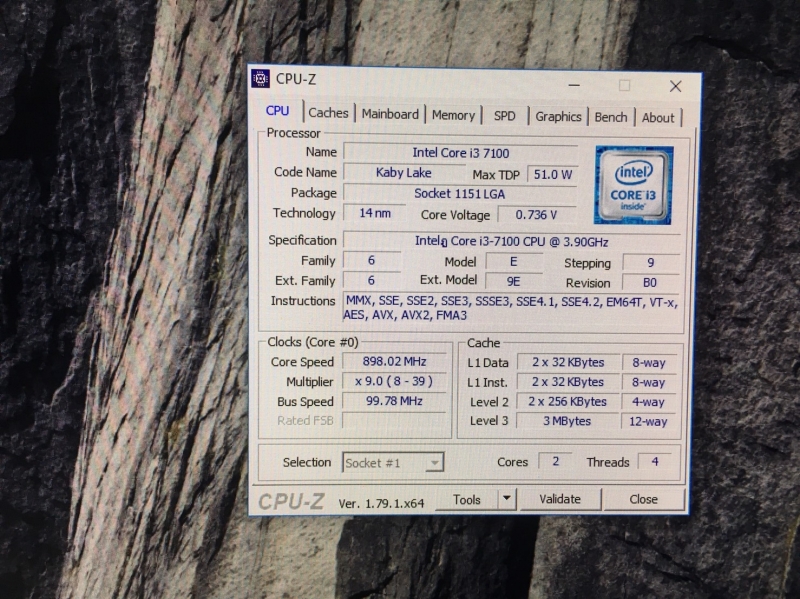Click the Core Speed value '898.02 MHz'
Viewport: 800px width, 599px height.
[394, 361]
